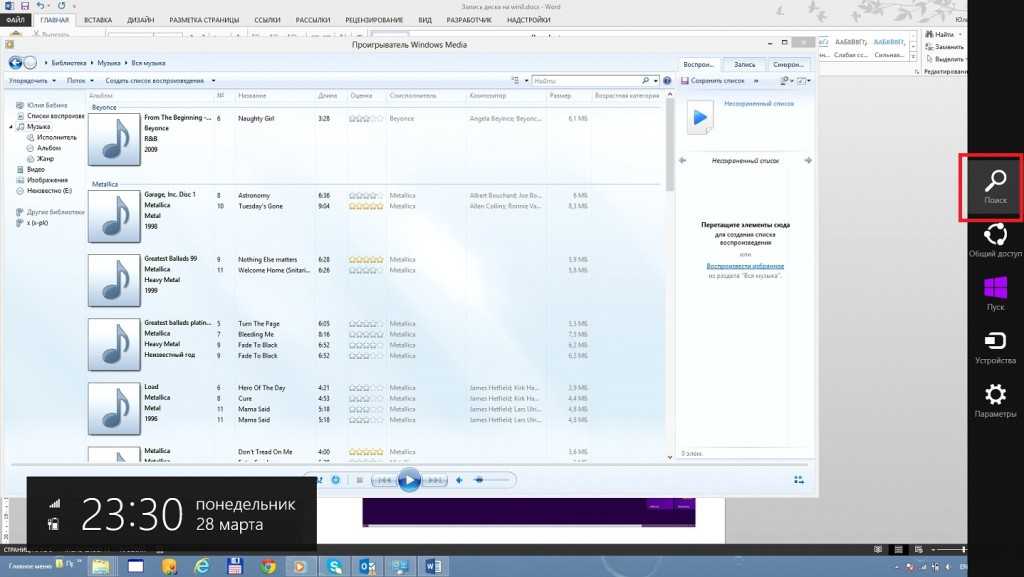This screenshot has width=1024, height=577.
Task: Open the Start charm (Пуск)
Action: point(995,293)
